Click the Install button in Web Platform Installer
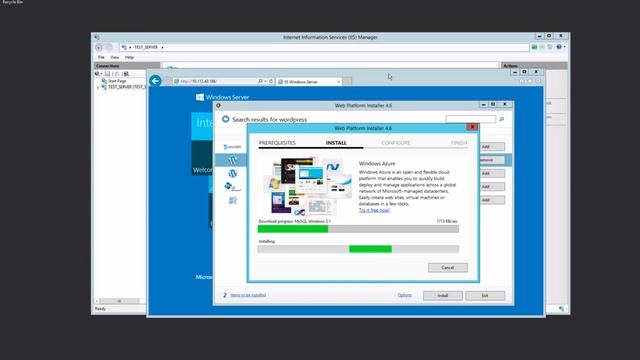 [x=443, y=296]
